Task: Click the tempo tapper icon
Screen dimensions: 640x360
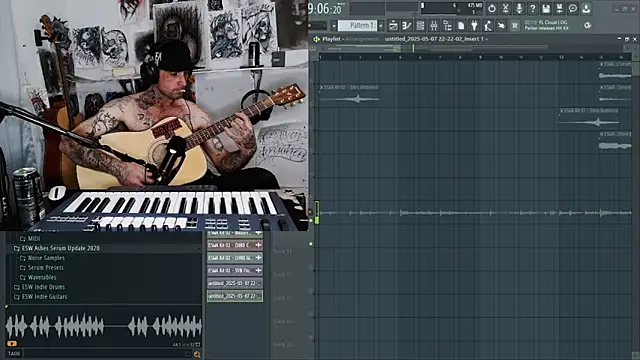Action: pos(488,26)
